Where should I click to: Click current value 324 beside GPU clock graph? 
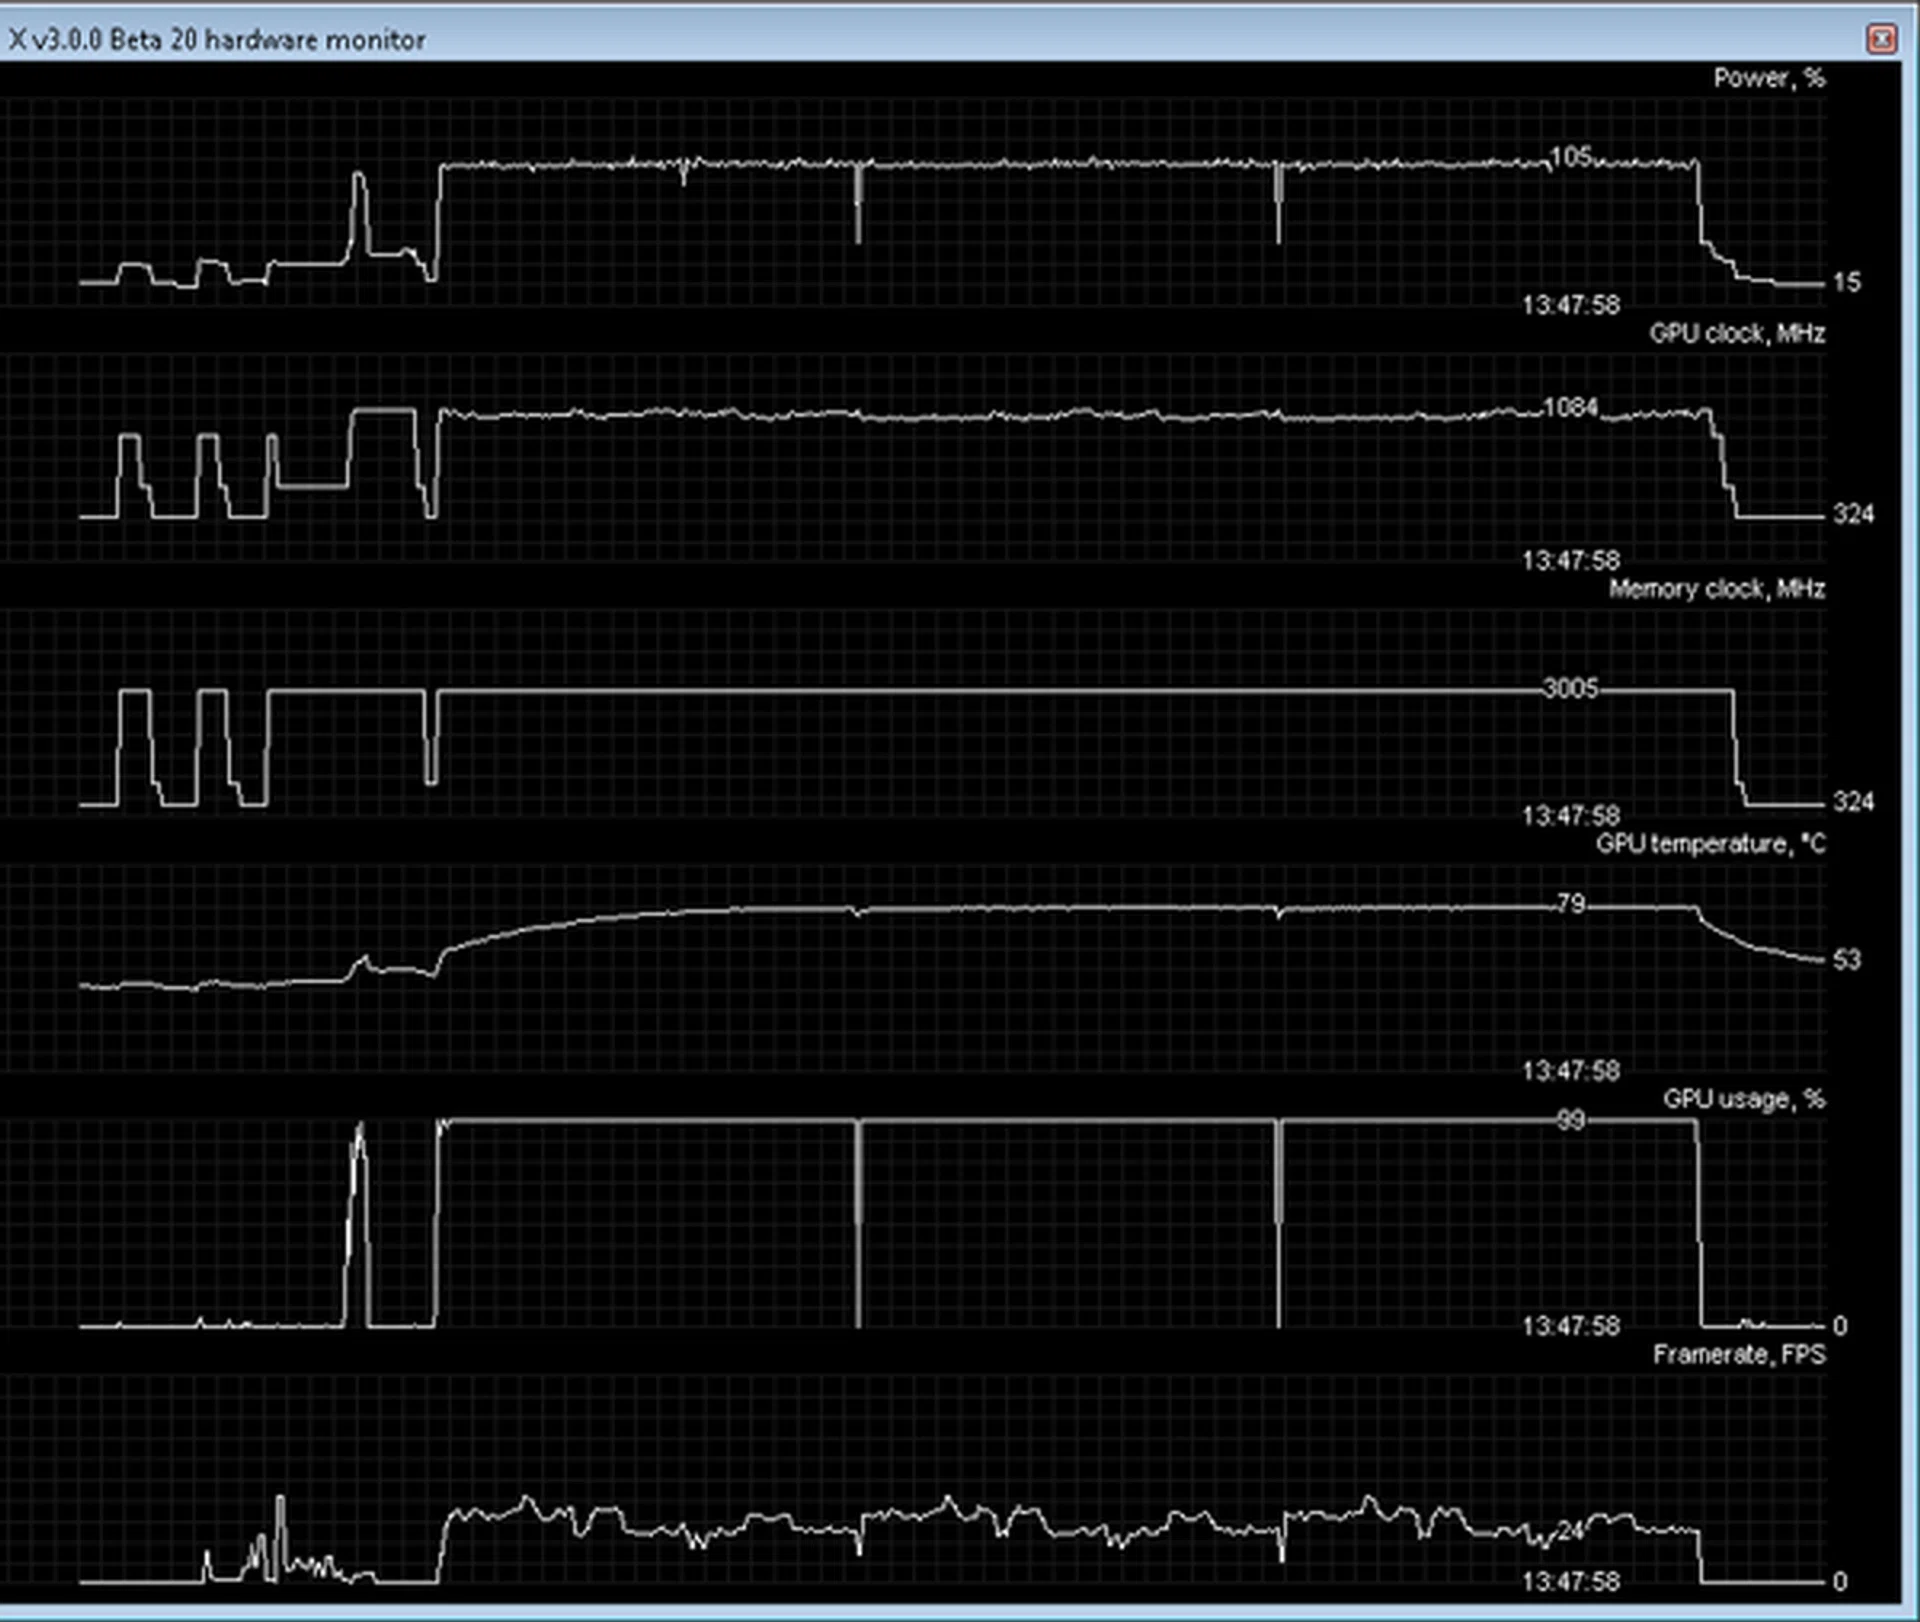pyautogui.click(x=1852, y=514)
